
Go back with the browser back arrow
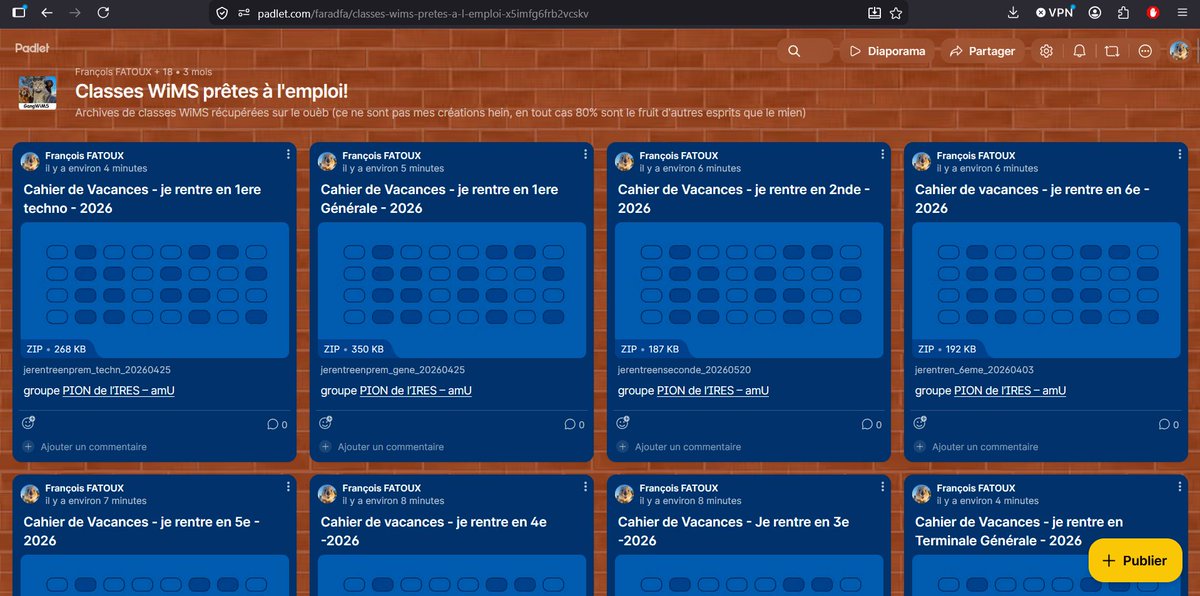pyautogui.click(x=47, y=13)
